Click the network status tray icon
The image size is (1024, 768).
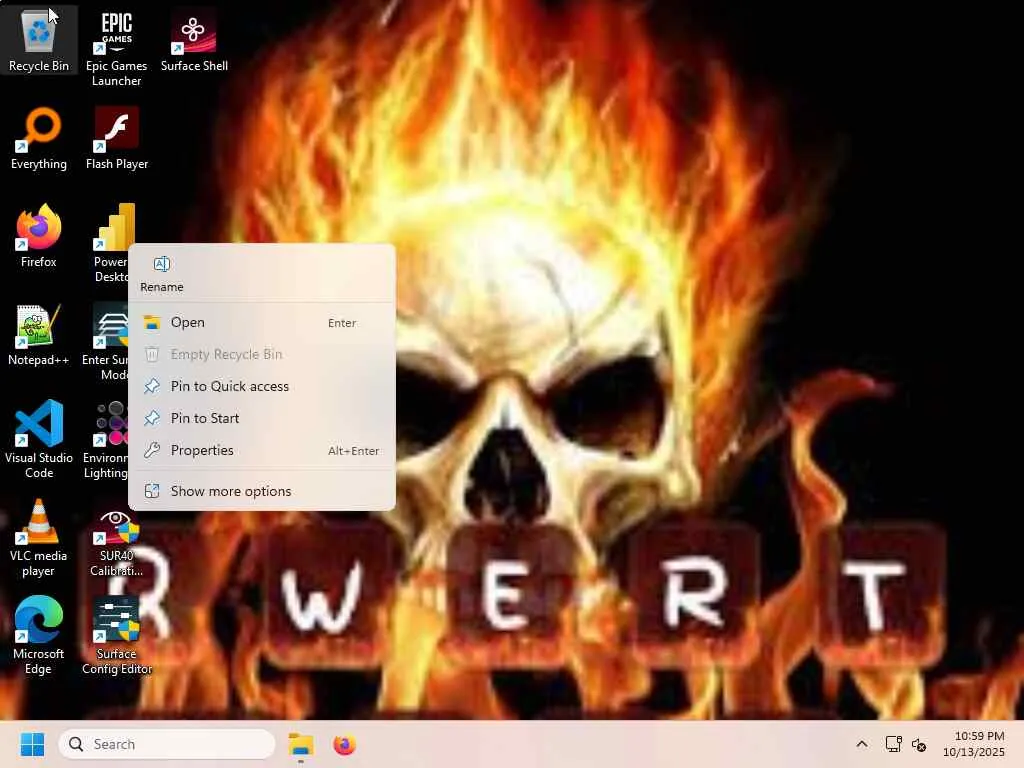(x=893, y=744)
